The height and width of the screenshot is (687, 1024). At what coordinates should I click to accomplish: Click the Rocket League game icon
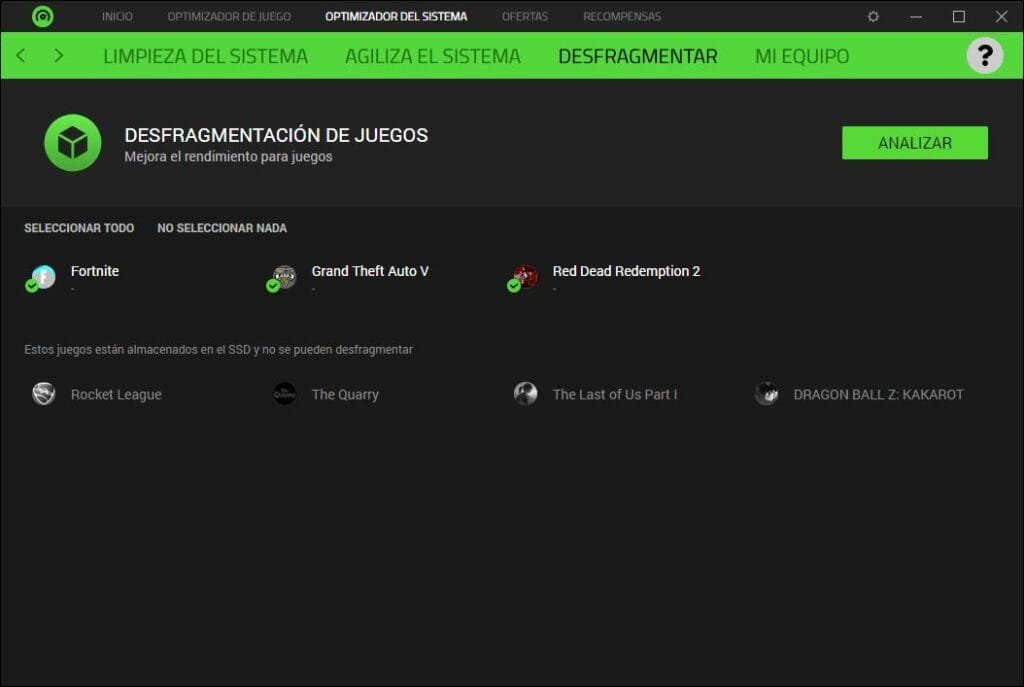tap(43, 394)
